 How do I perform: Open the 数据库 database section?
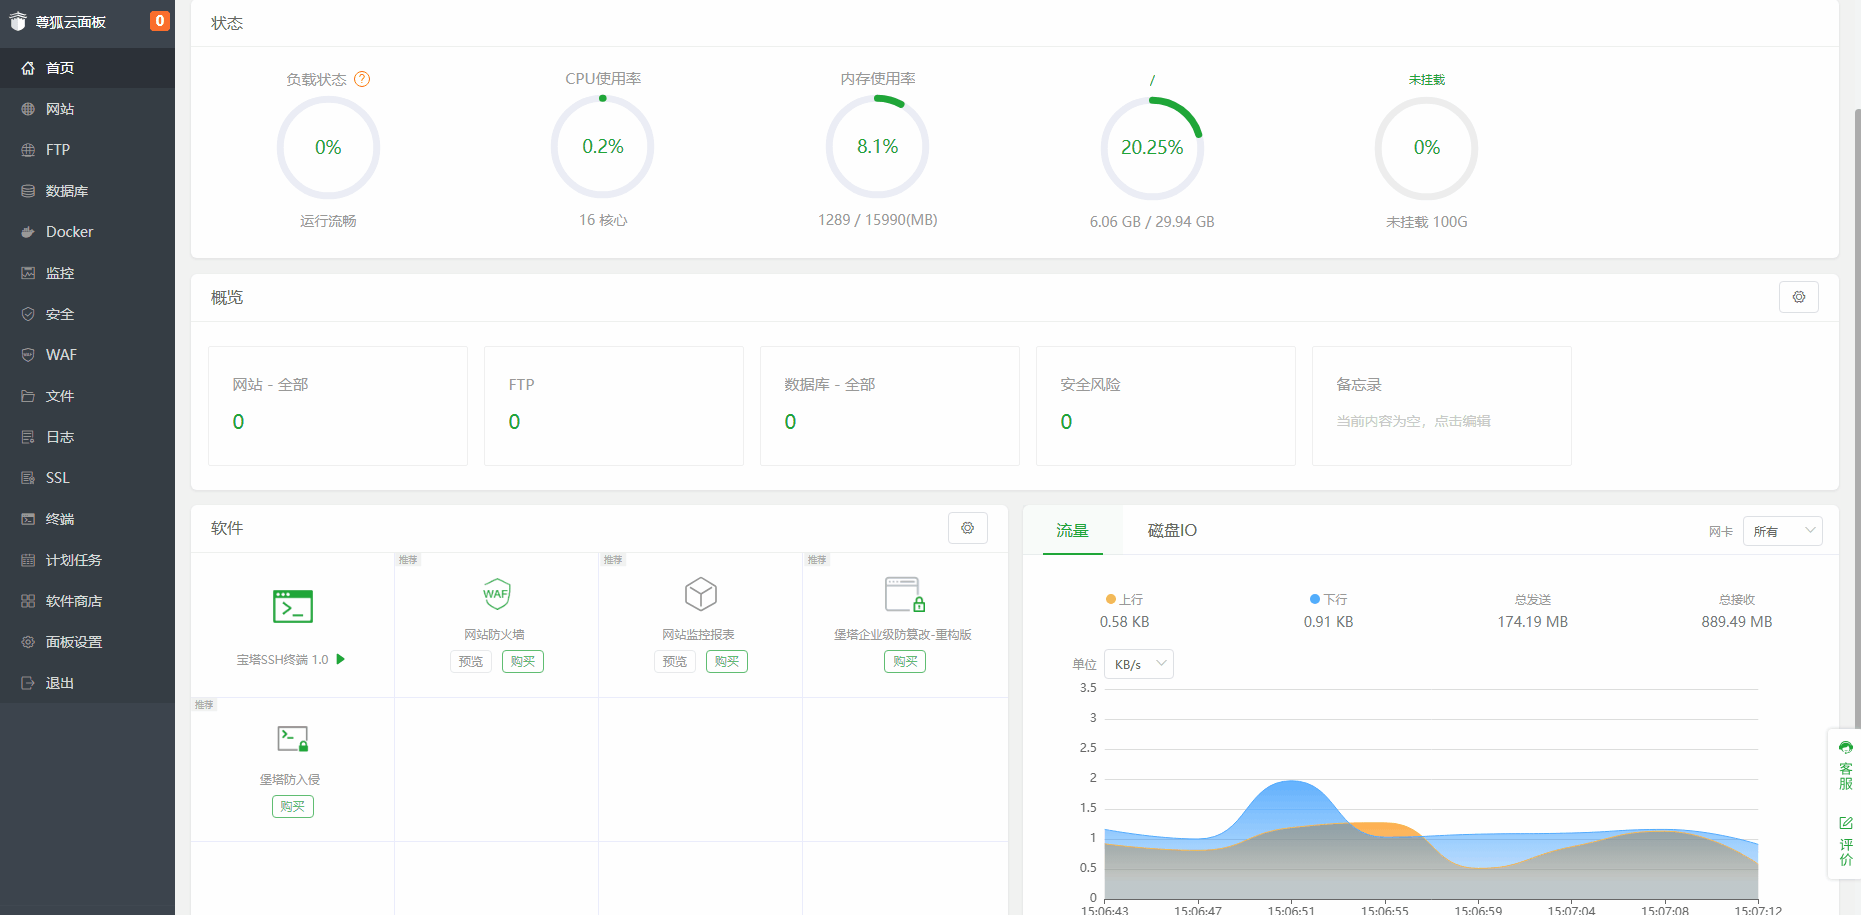pyautogui.click(x=87, y=191)
